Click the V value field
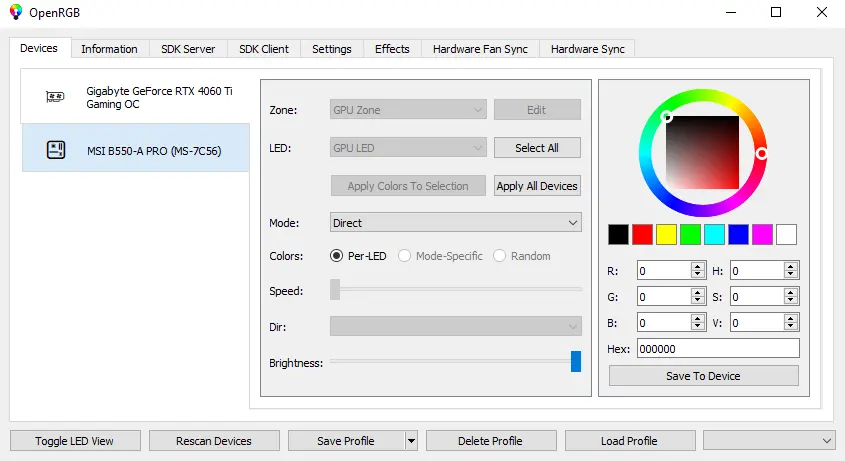 757,322
